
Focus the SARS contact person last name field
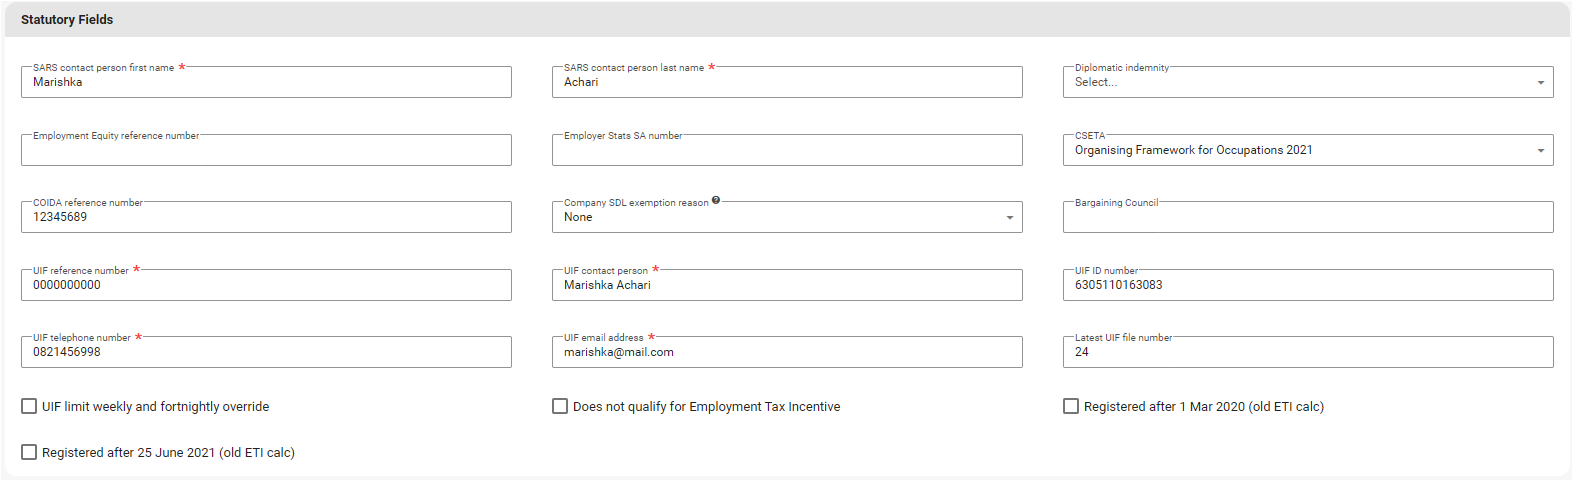click(786, 83)
